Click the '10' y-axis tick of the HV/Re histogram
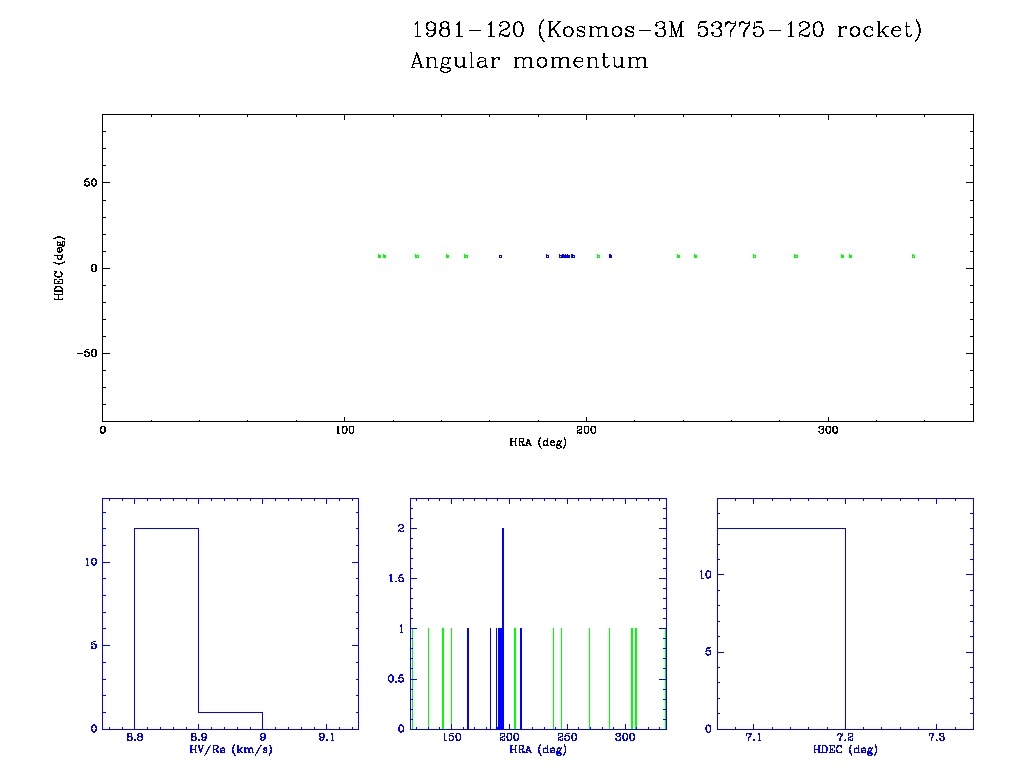Viewport: 1024px width, 768px height. click(91, 562)
